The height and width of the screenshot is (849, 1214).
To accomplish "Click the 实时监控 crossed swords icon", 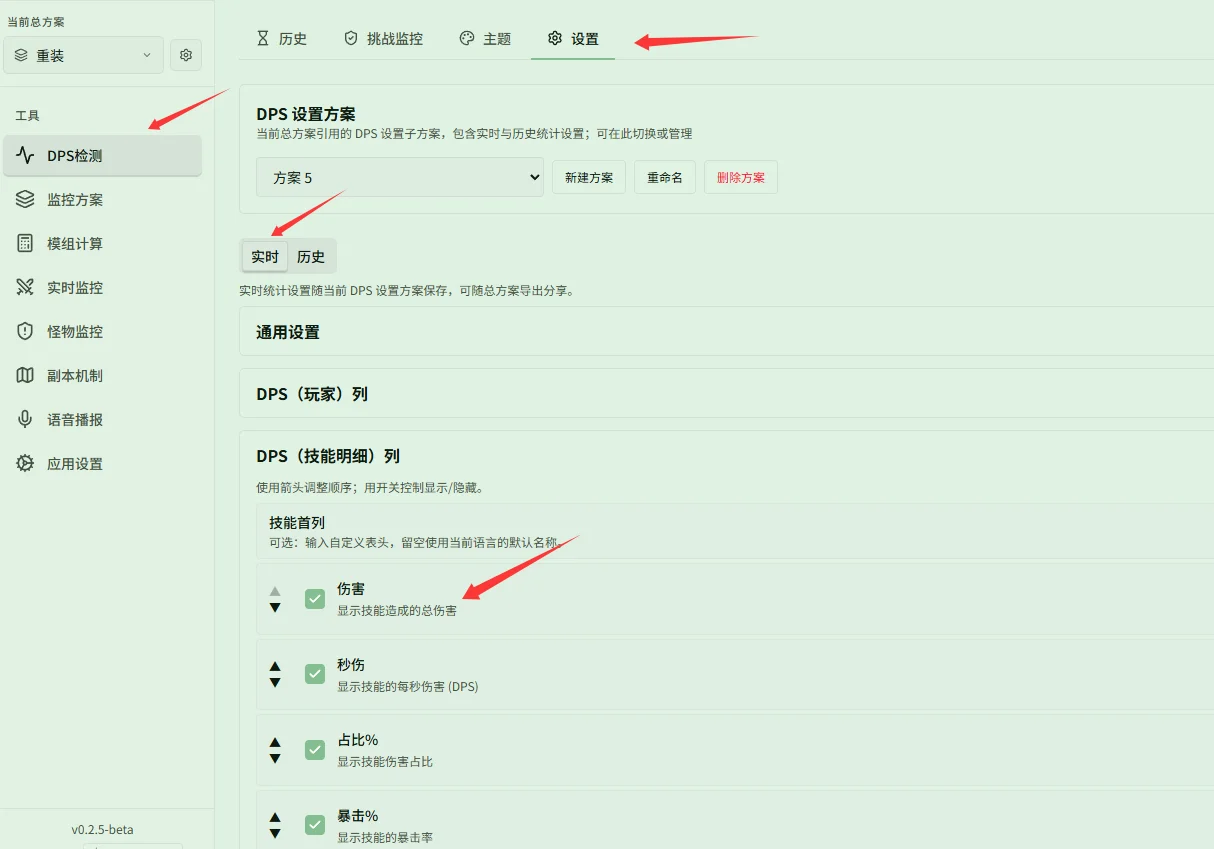I will tap(25, 288).
